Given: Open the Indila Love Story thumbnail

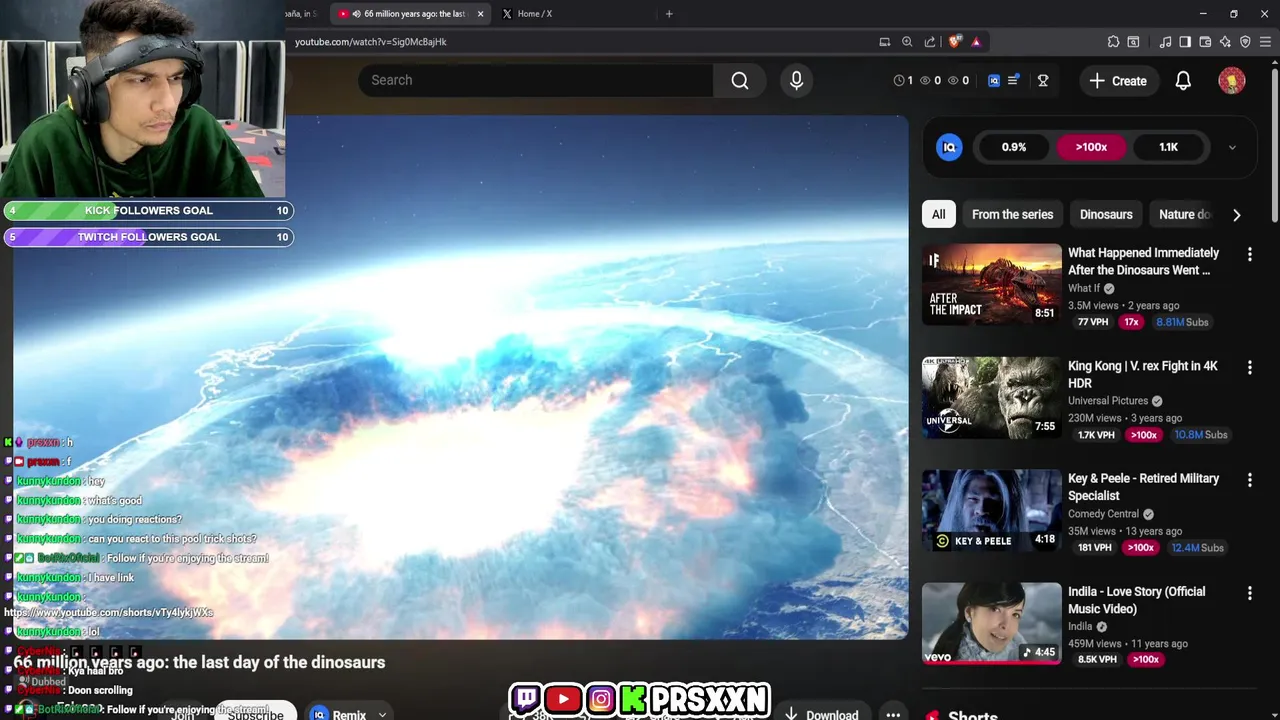Looking at the screenshot, I should (992, 623).
